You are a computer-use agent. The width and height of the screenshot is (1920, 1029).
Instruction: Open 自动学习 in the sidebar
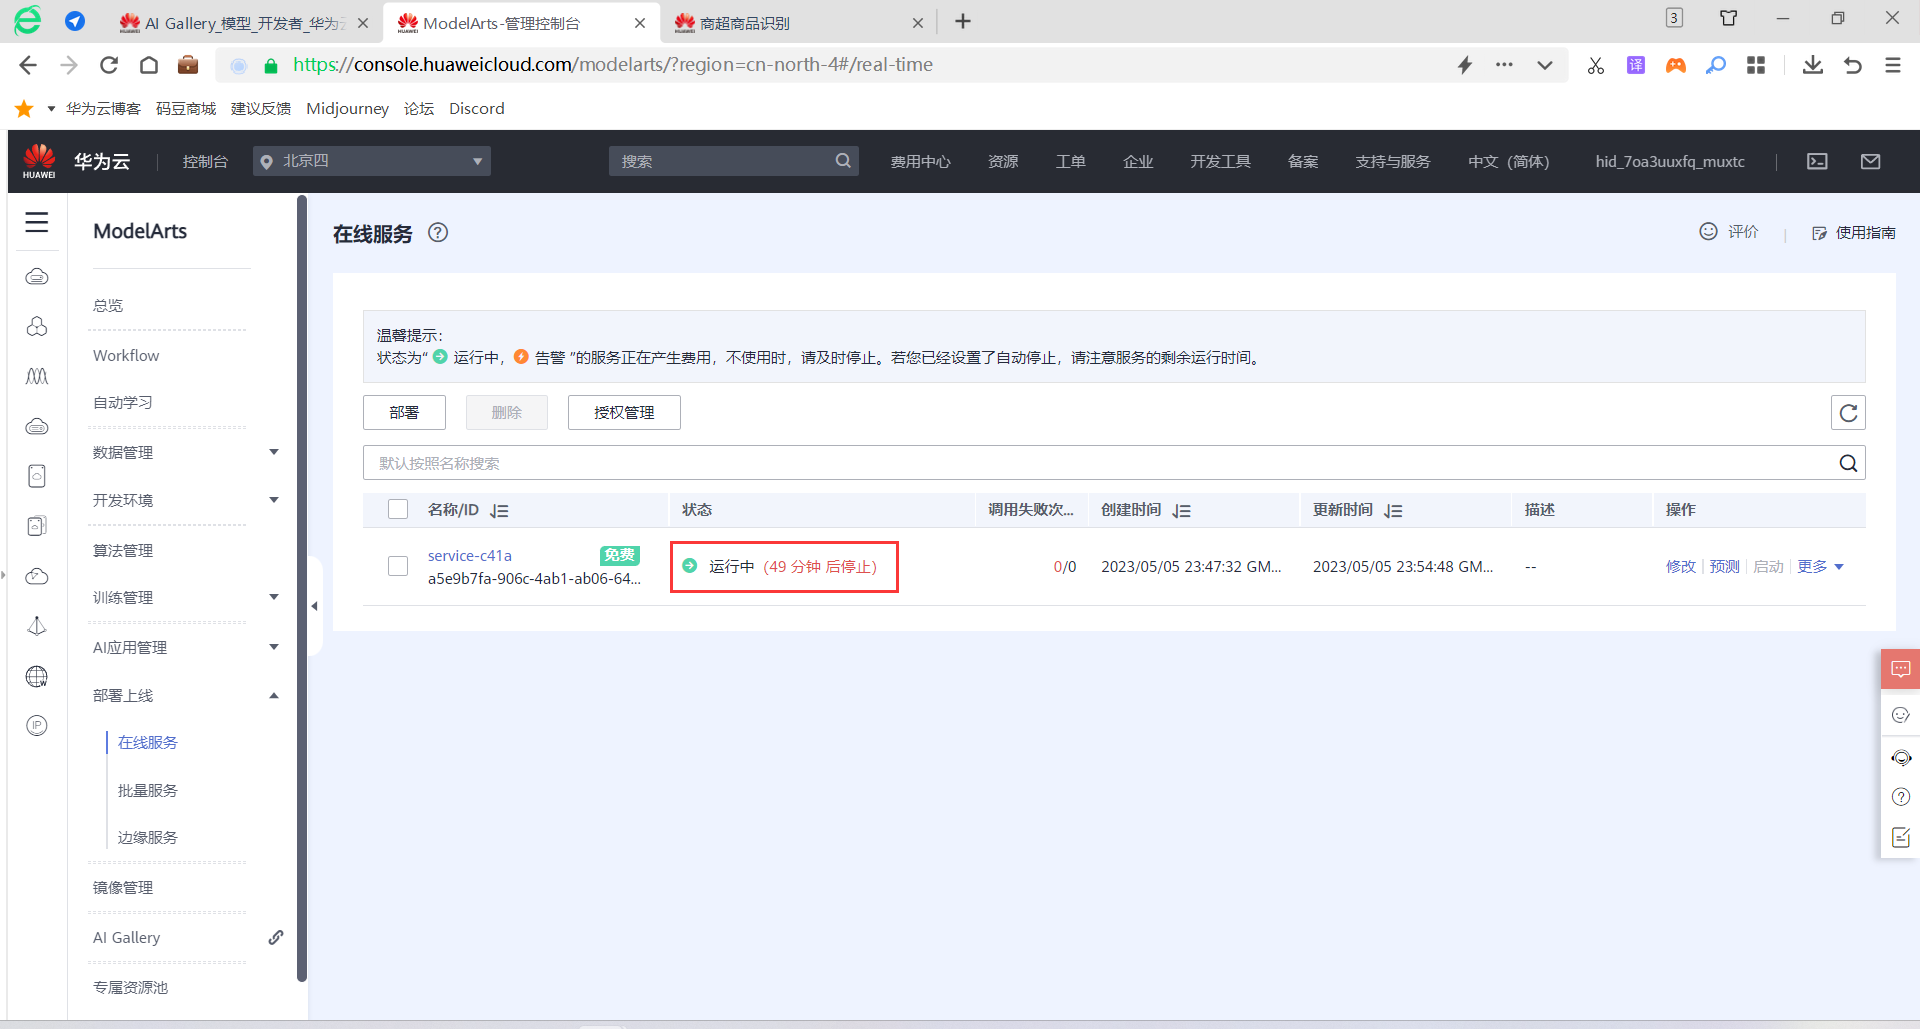click(x=123, y=402)
